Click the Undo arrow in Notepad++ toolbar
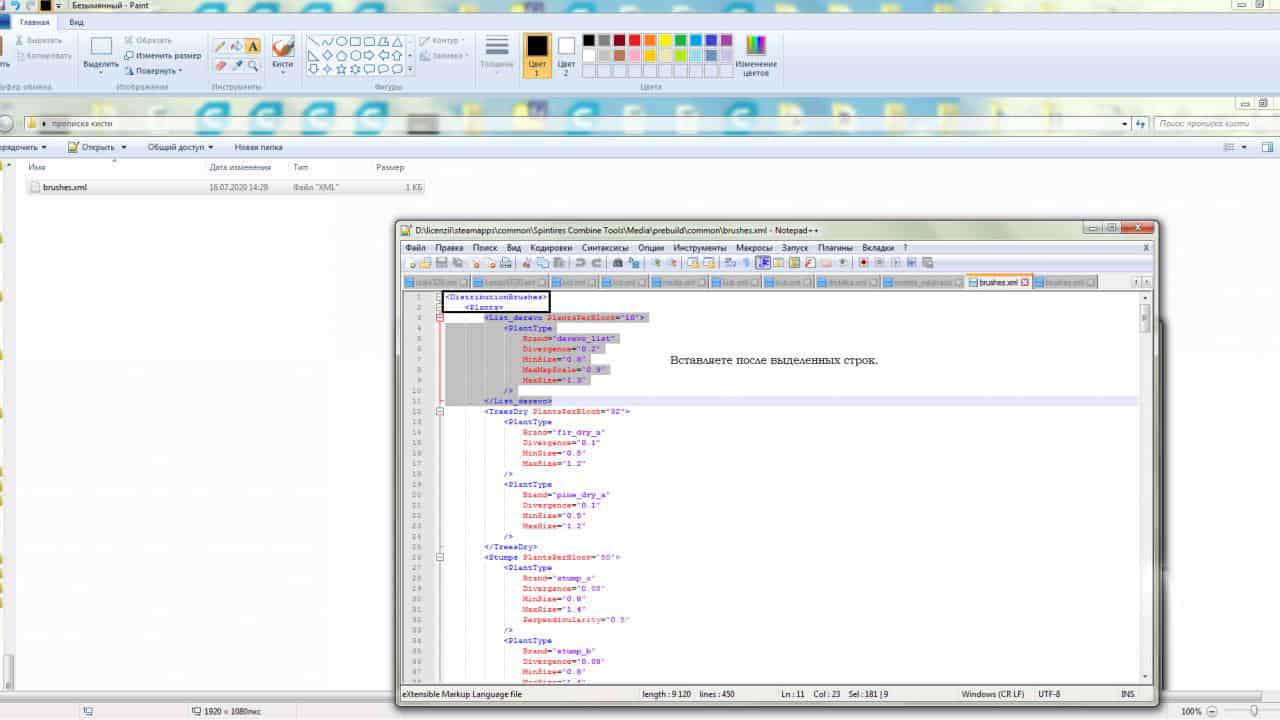 [580, 263]
